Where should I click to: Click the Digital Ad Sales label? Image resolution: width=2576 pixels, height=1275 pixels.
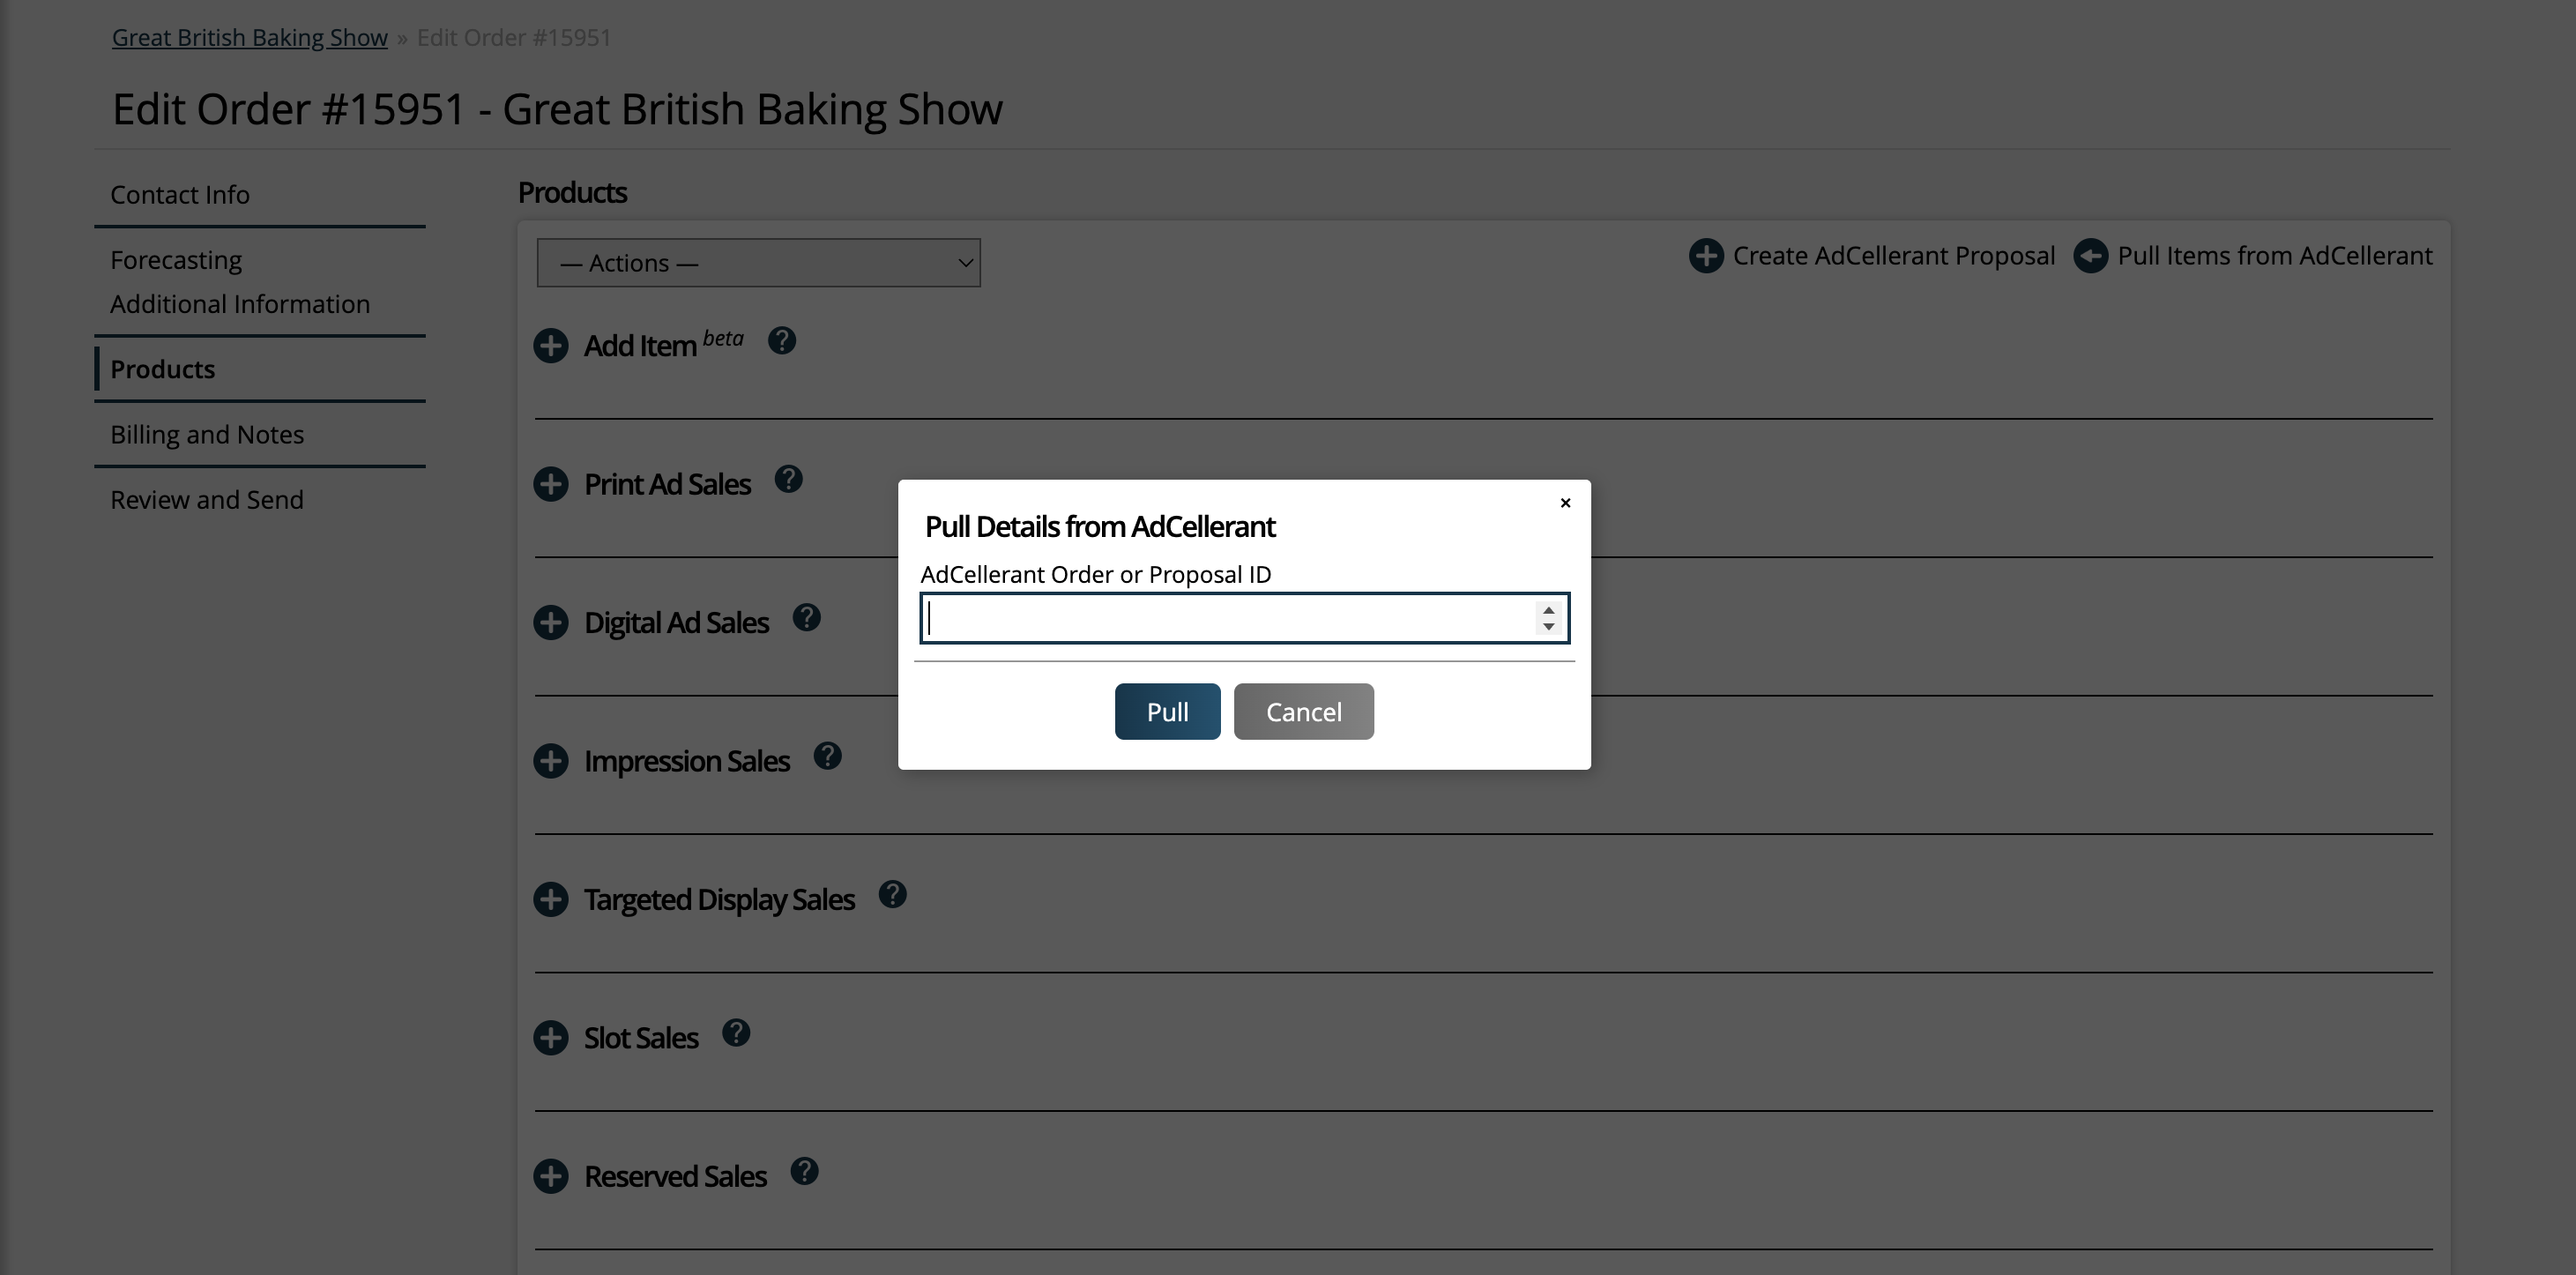coord(676,623)
